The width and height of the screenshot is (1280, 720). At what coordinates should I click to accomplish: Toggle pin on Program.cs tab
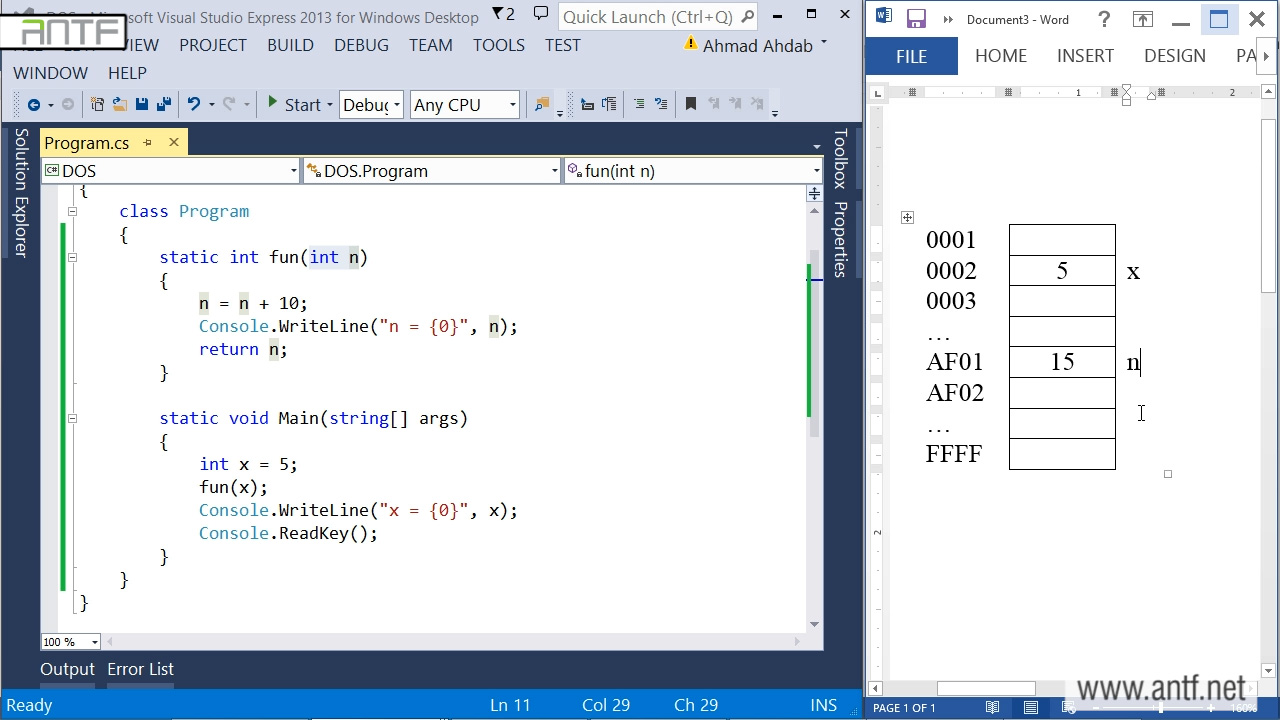pyautogui.click(x=148, y=143)
